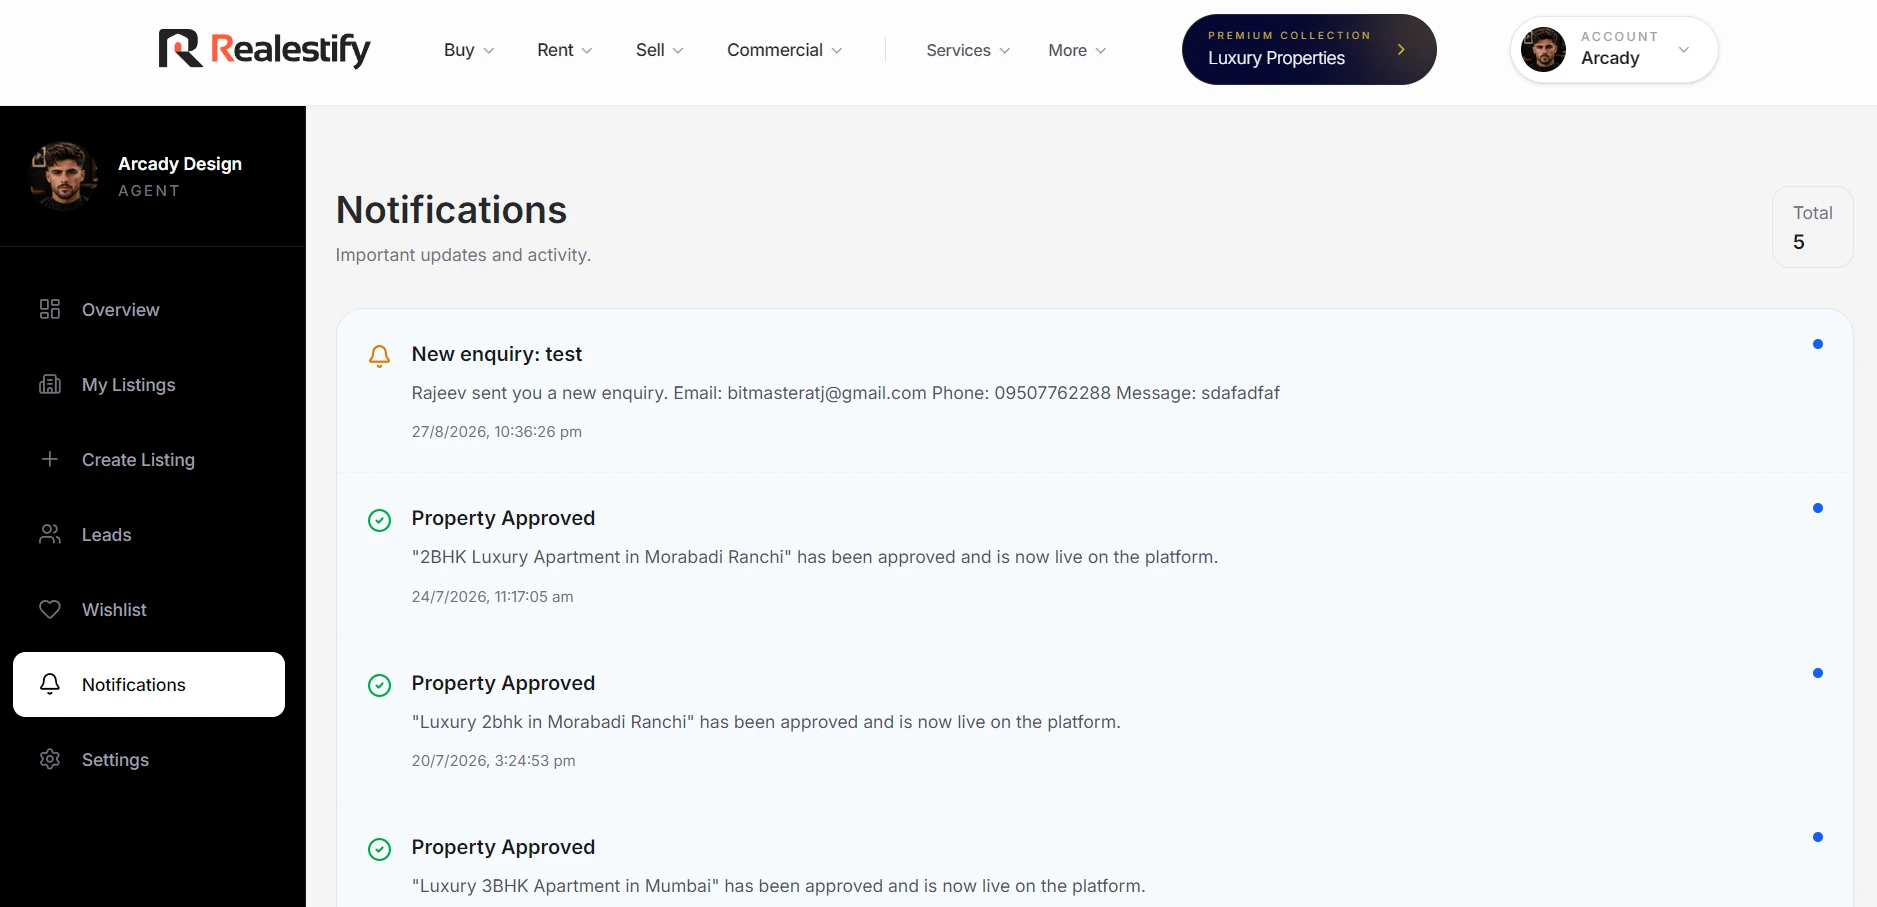Click the check icon for Luxury 3BHK Mumbai approval
1877x907 pixels.
[379, 849]
